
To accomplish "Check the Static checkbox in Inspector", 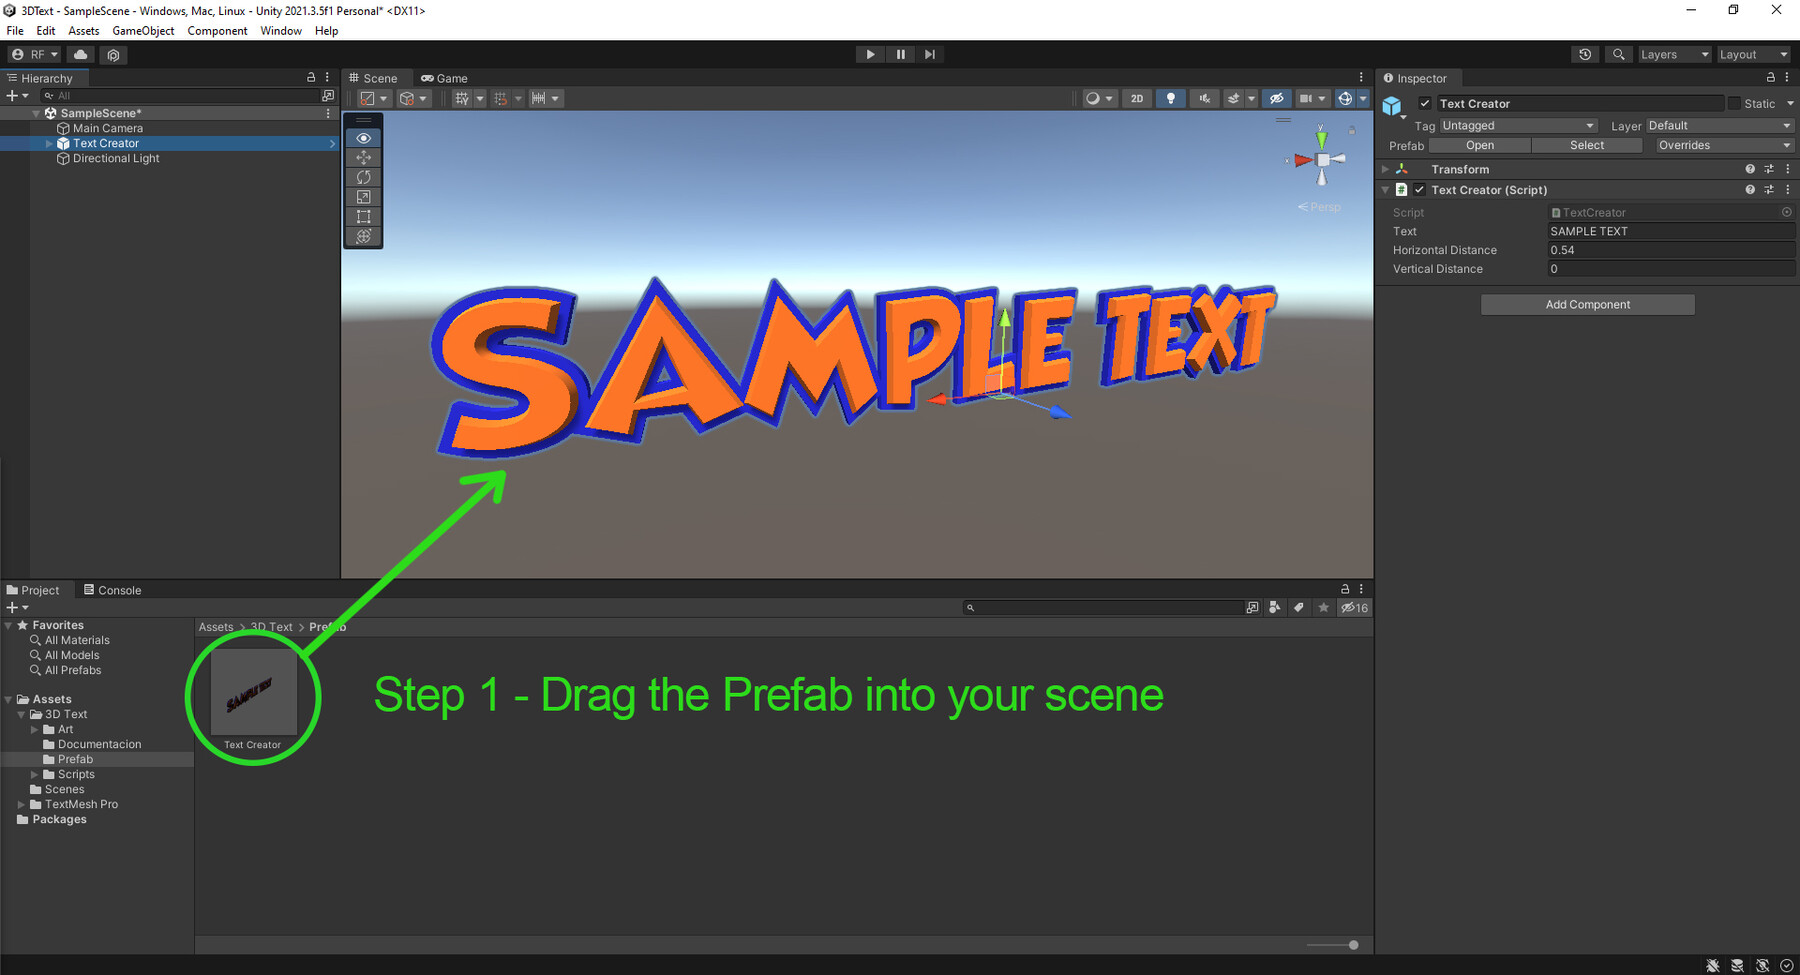I will (1734, 103).
